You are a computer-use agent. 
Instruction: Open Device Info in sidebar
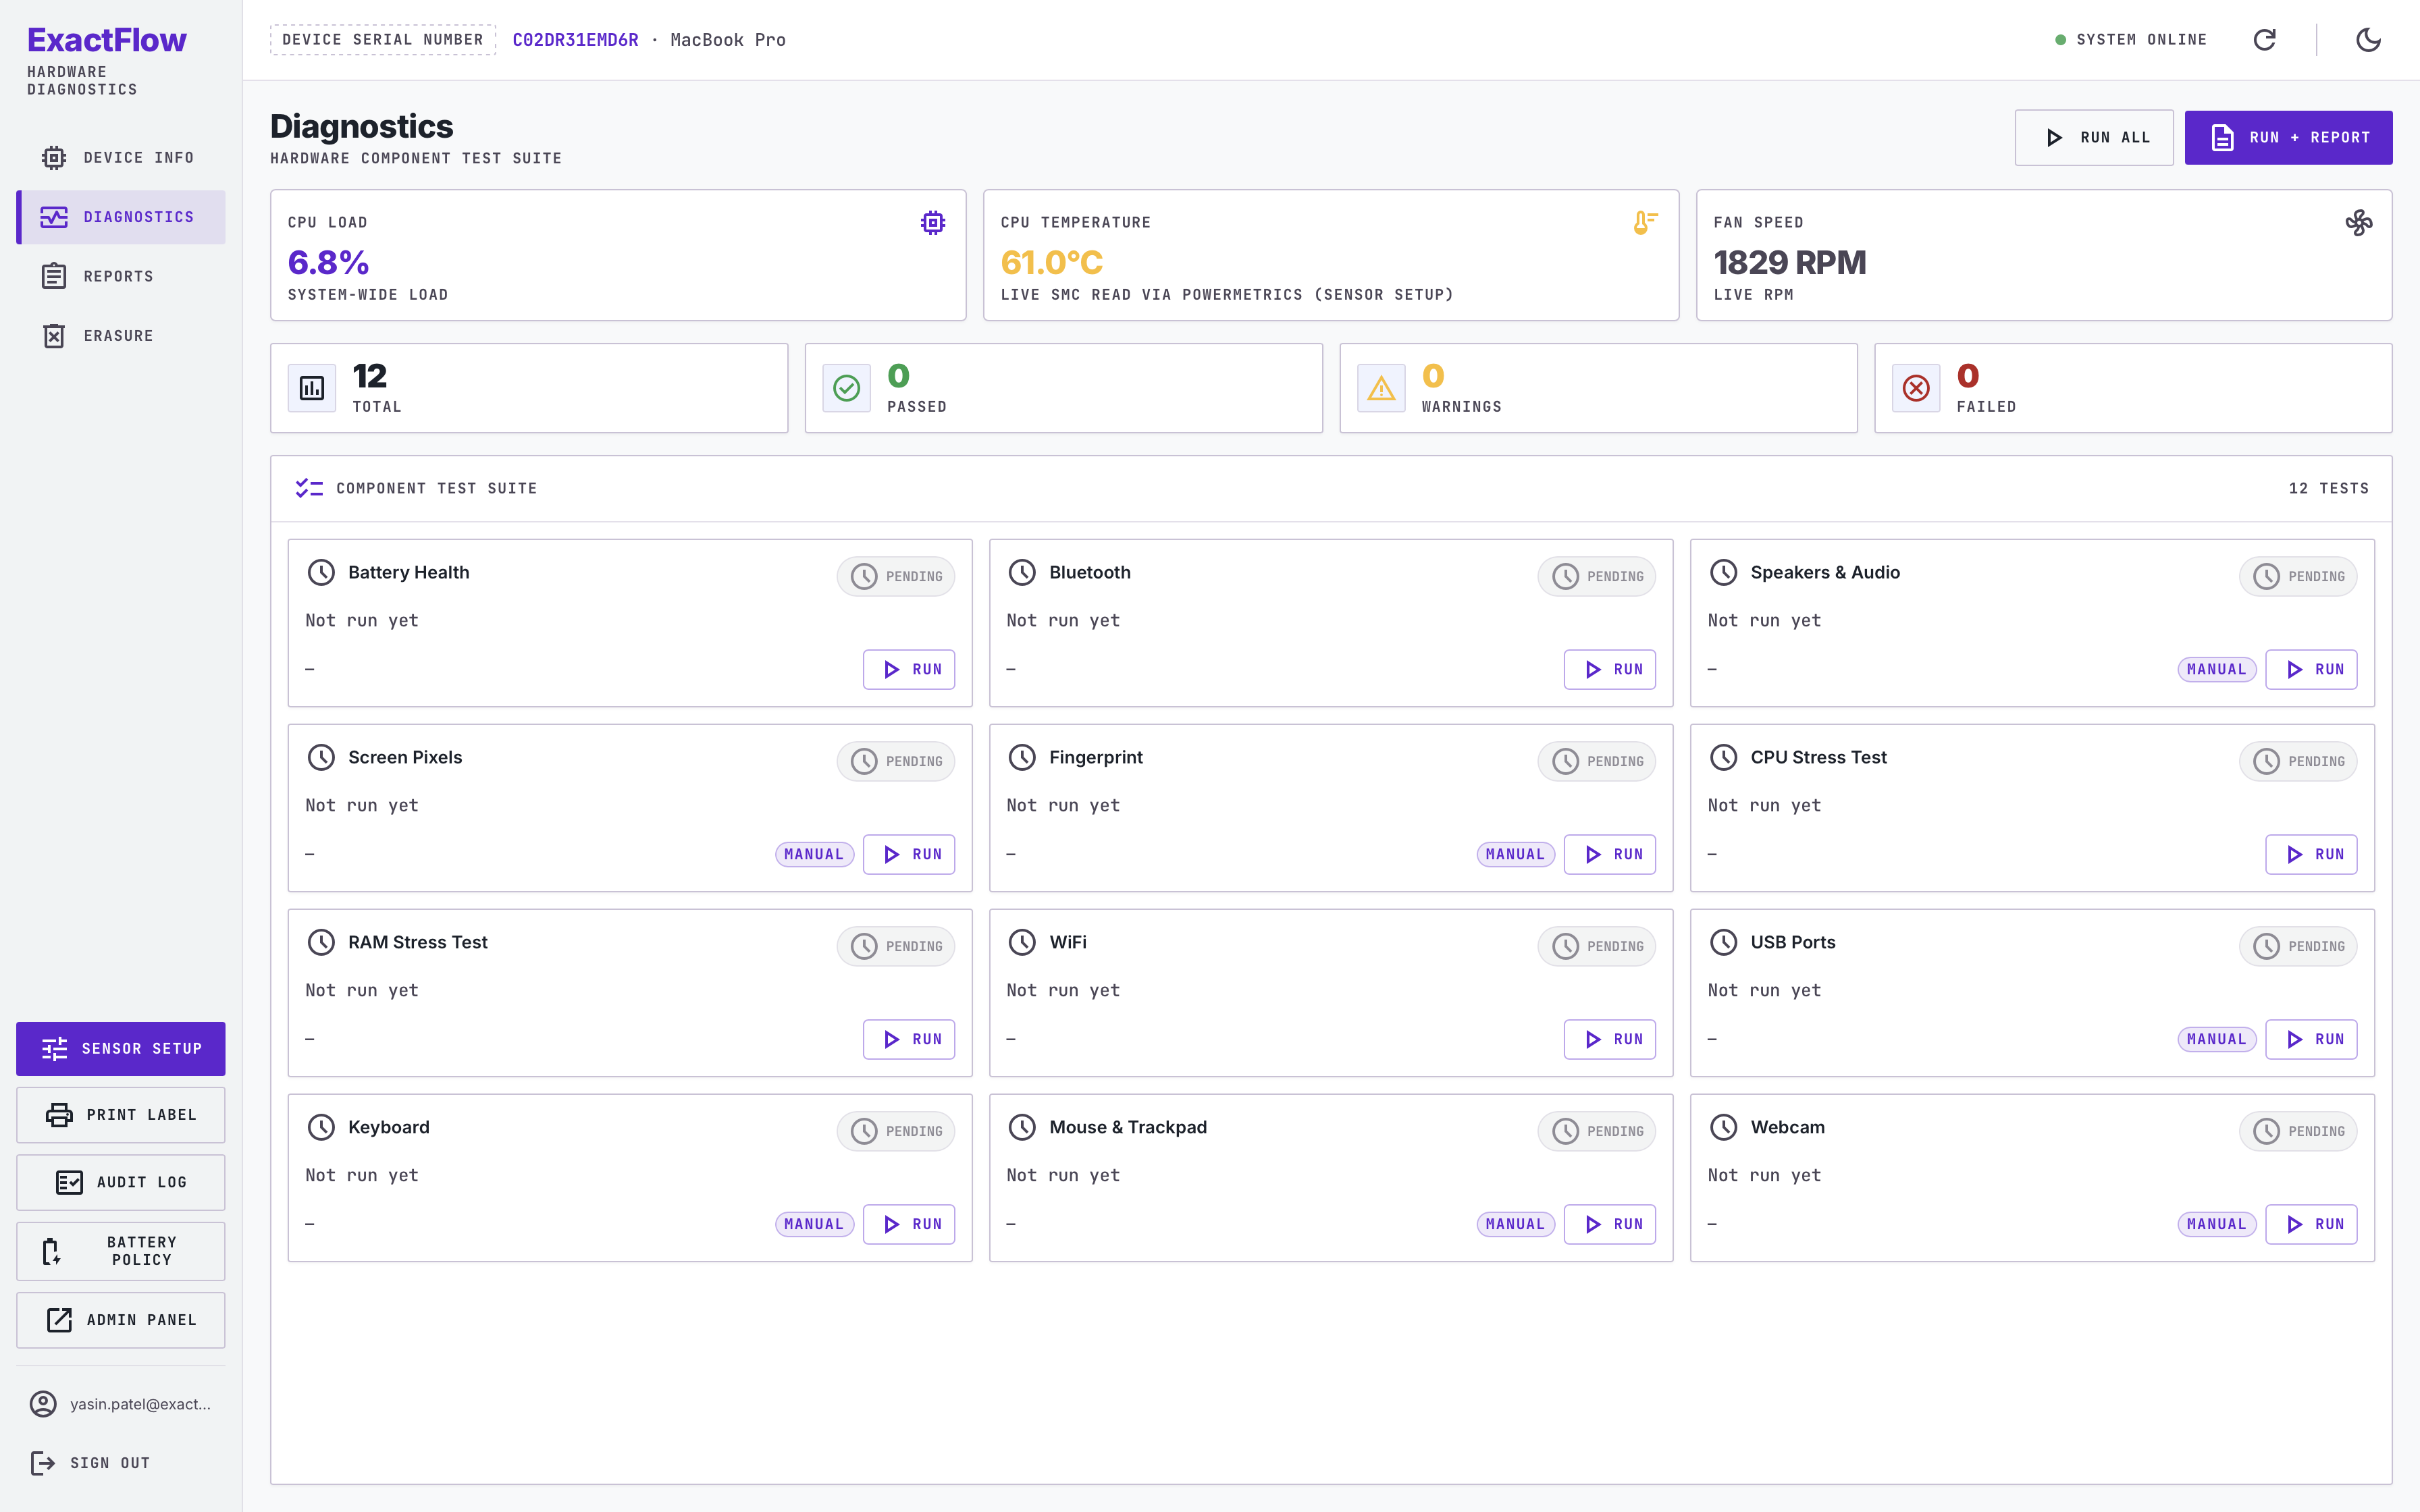pyautogui.click(x=121, y=158)
